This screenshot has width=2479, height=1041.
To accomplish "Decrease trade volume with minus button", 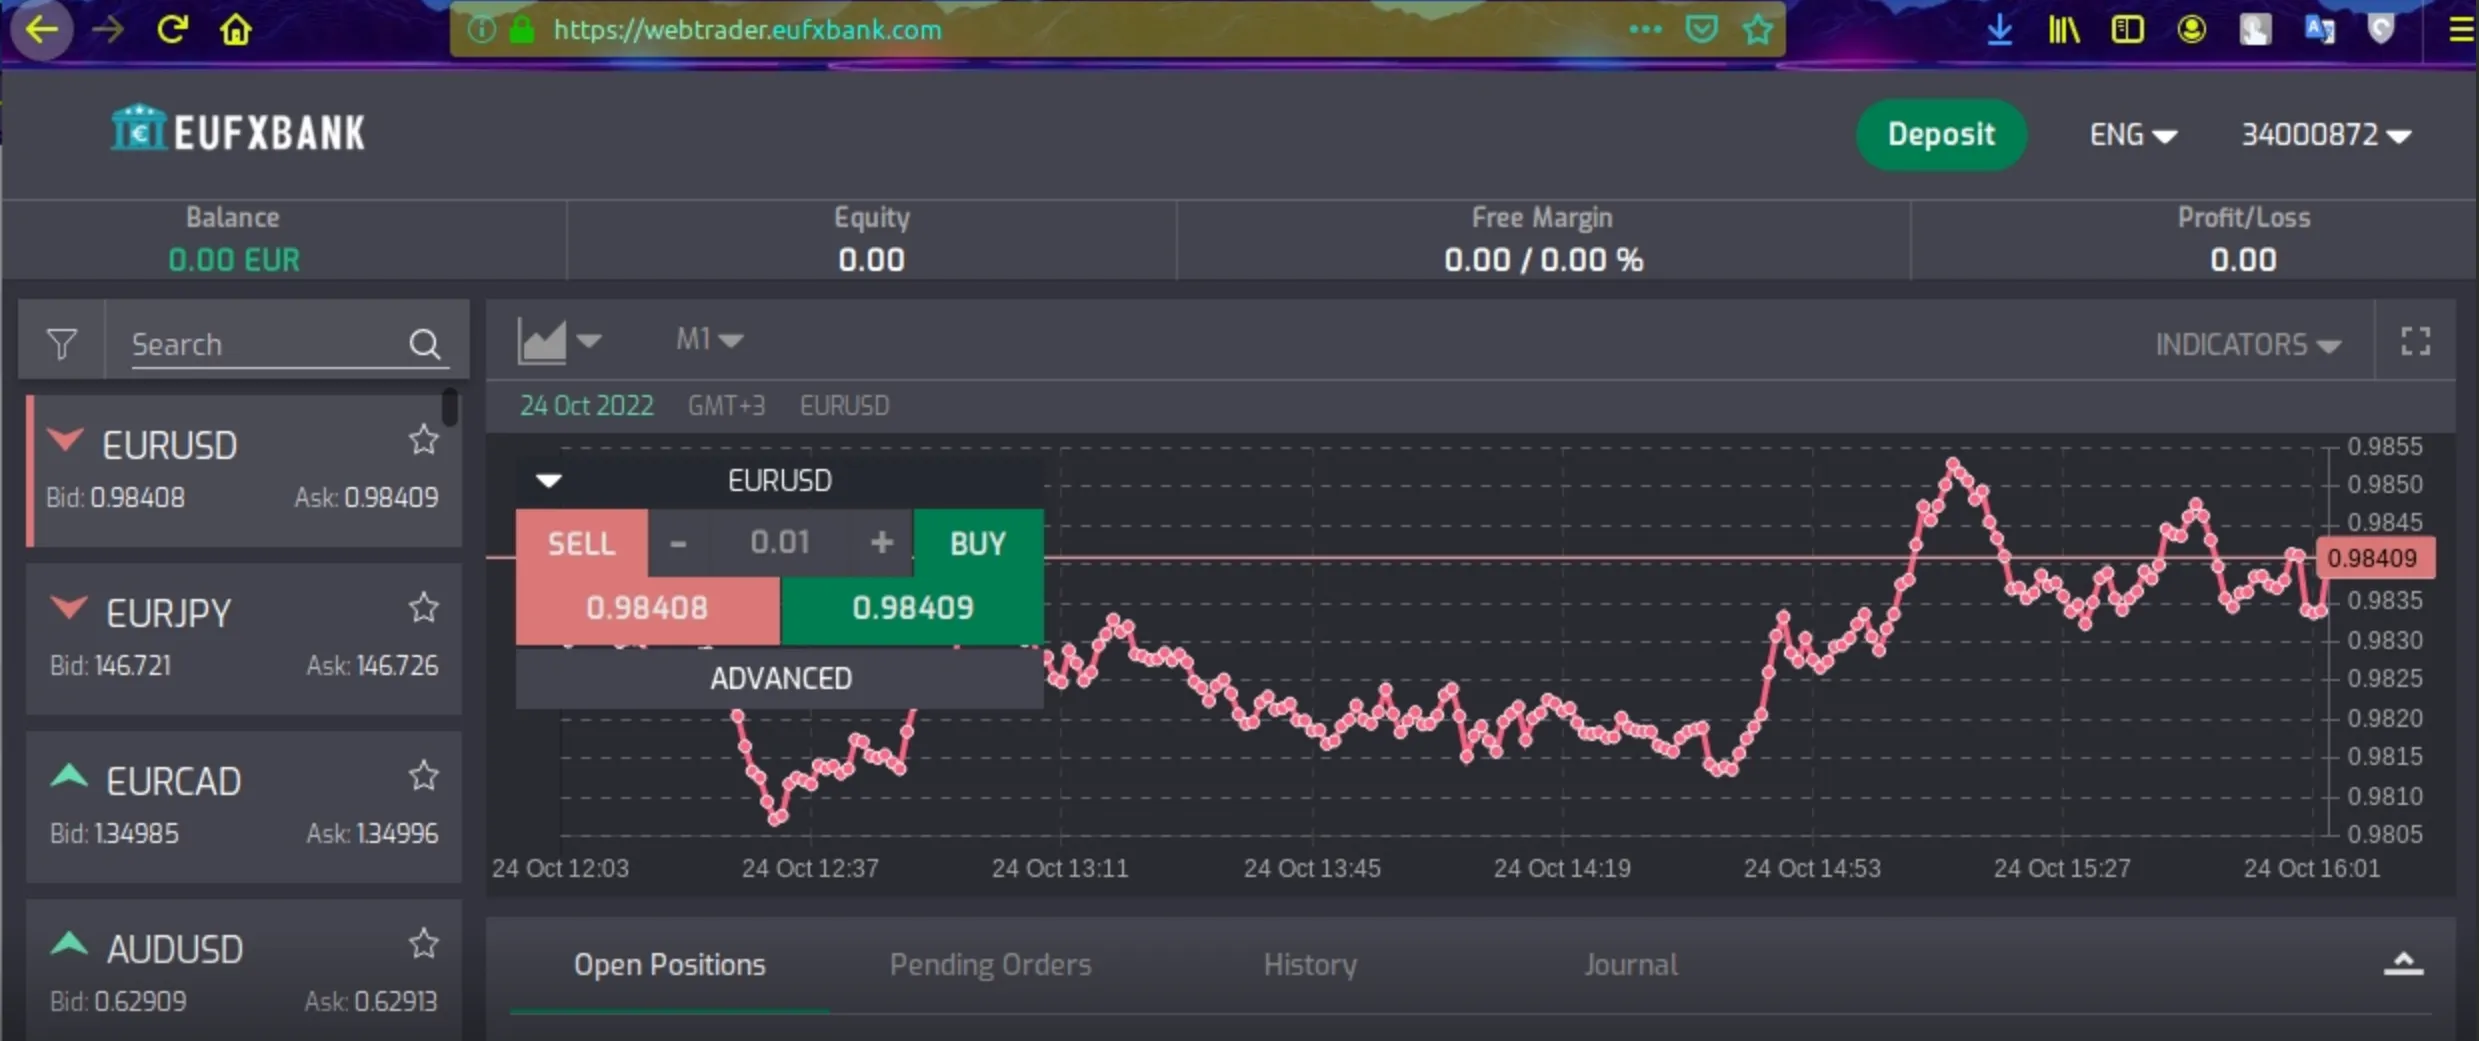I will [678, 543].
